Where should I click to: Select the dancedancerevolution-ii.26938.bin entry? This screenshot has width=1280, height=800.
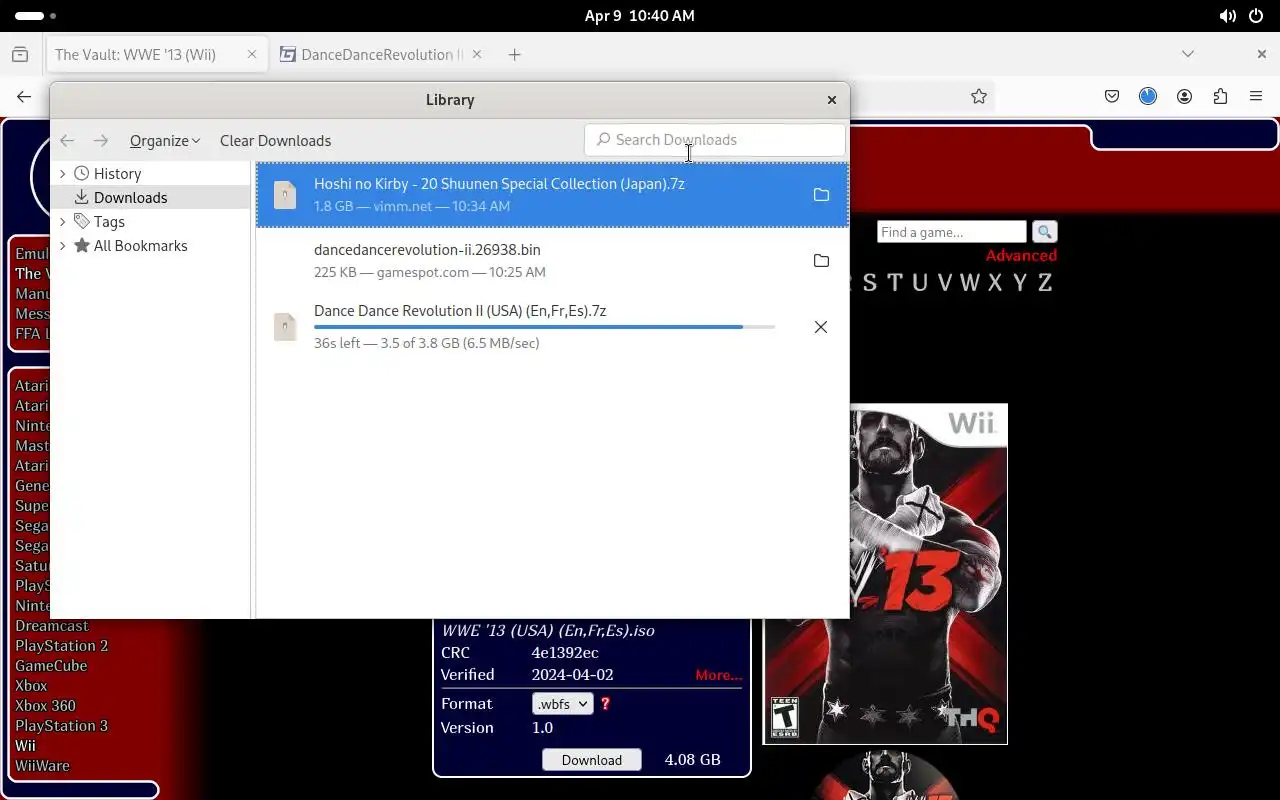tap(552, 261)
